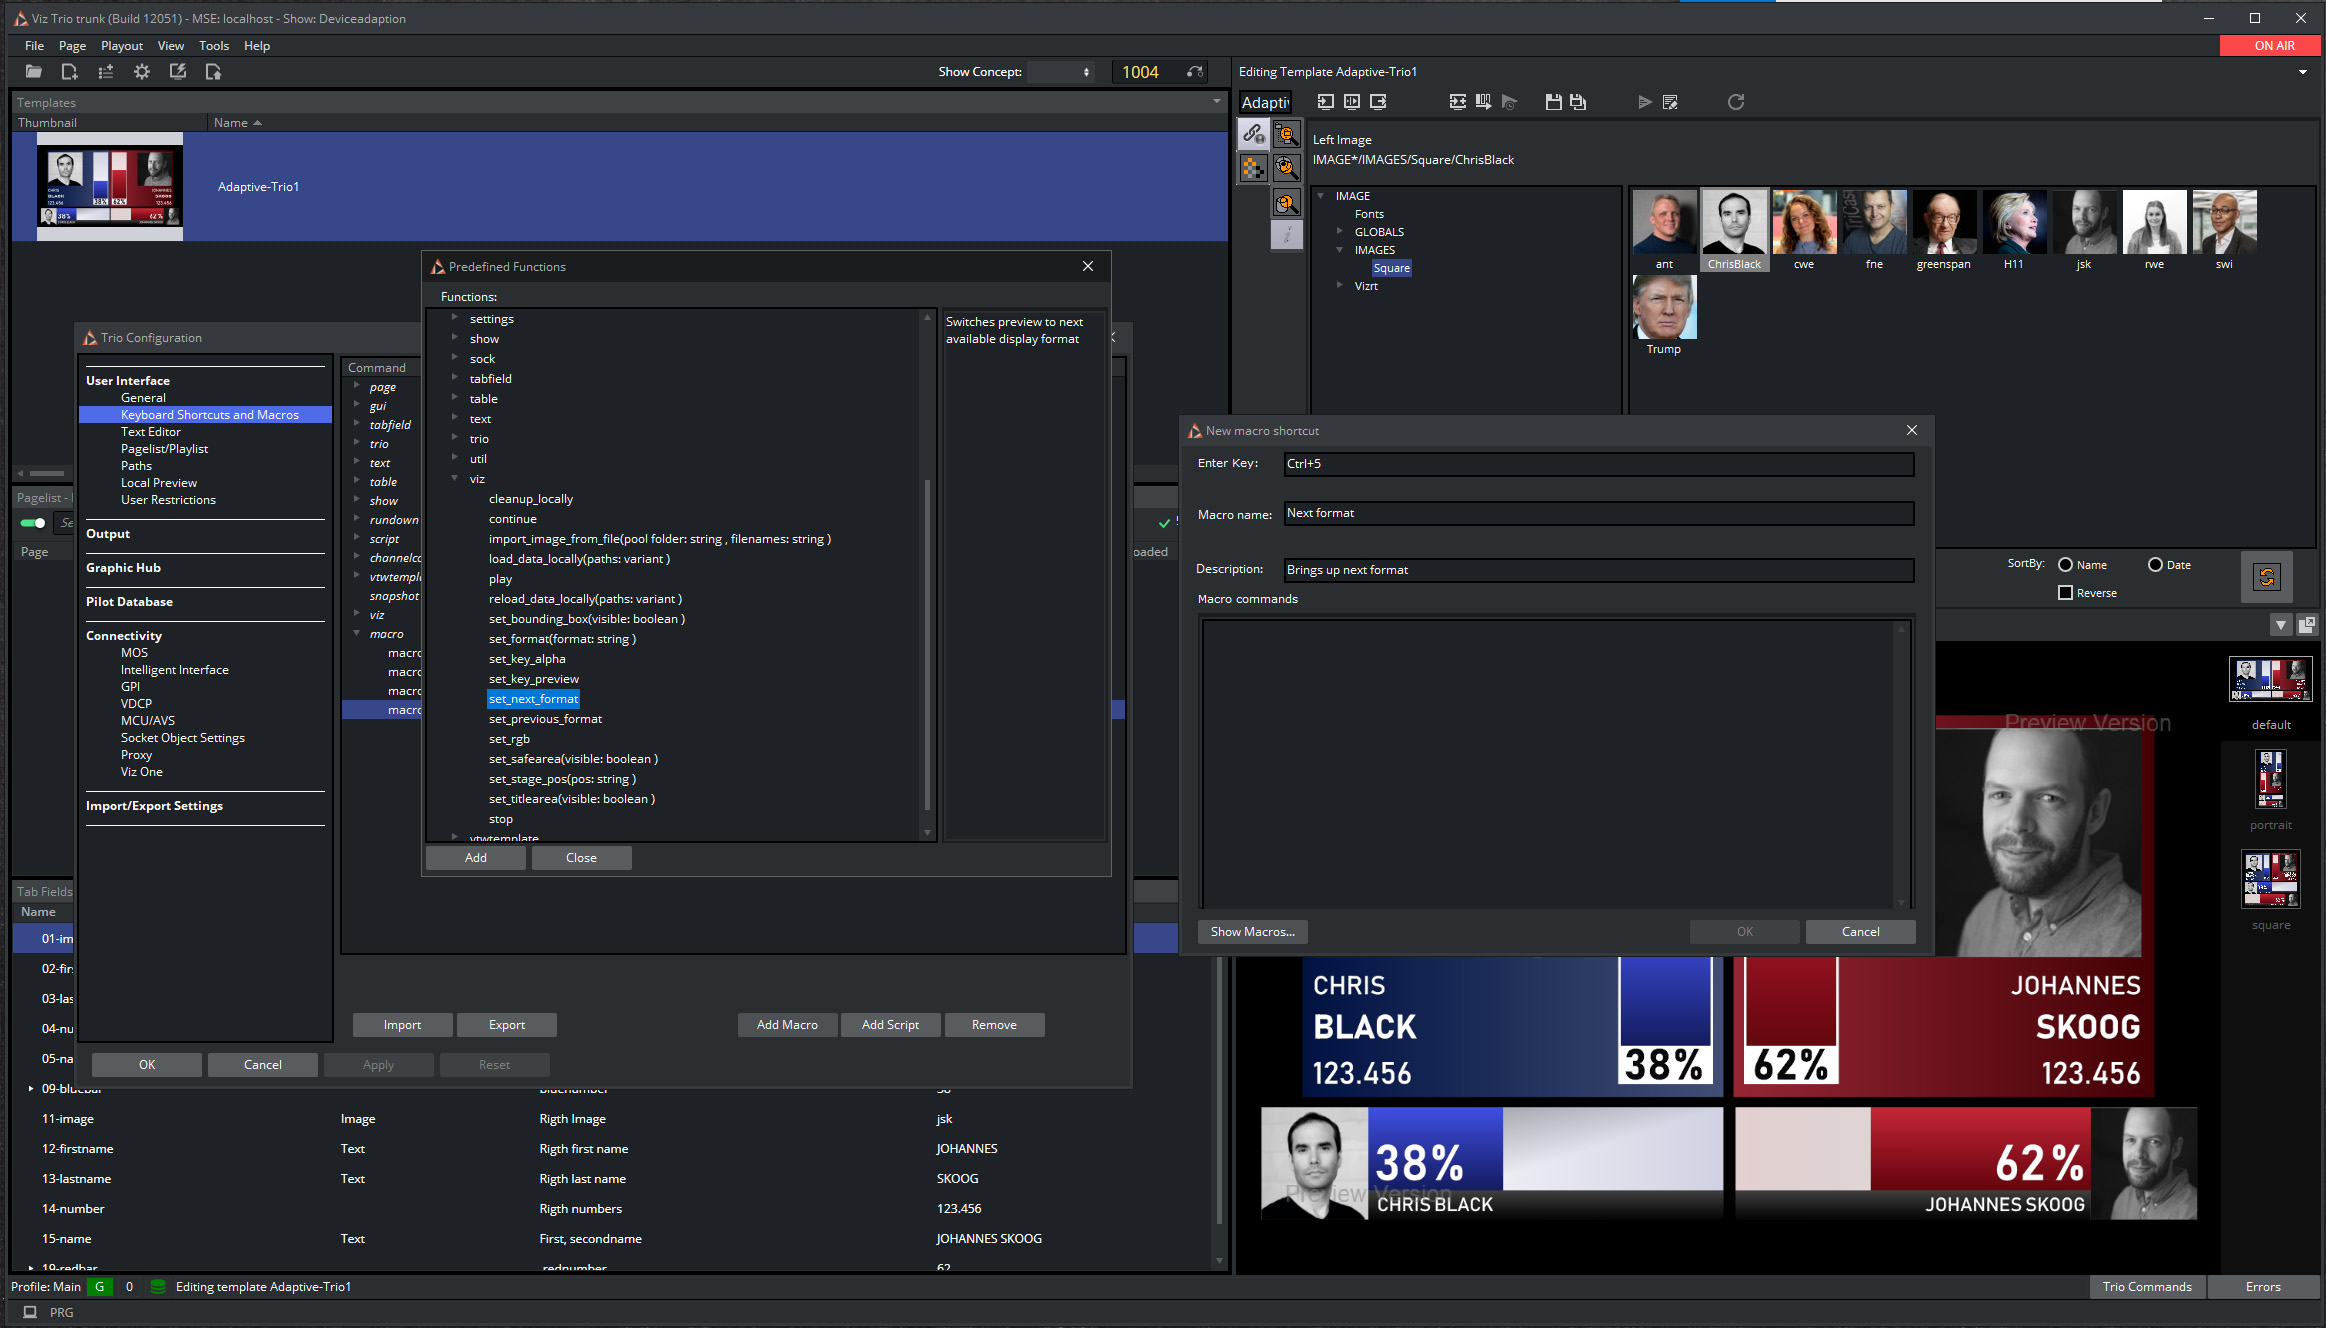Select Text Editor in Trio Configuration
Viewport: 2326px width, 1328px height.
tap(151, 431)
